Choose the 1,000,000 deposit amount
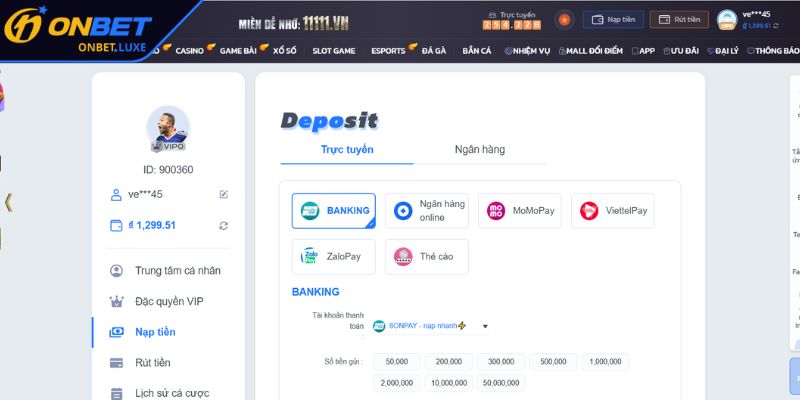This screenshot has width=800, height=400. point(605,362)
